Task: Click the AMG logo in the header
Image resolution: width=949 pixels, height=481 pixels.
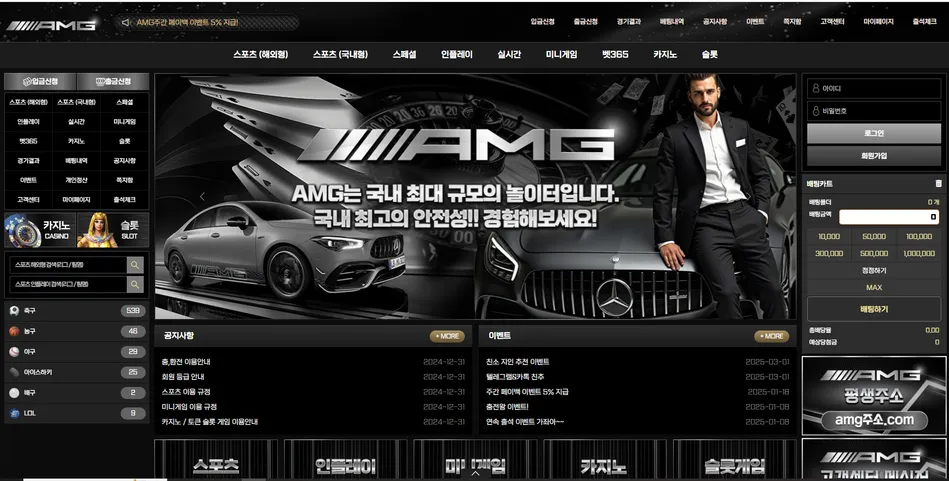Action: click(51, 25)
